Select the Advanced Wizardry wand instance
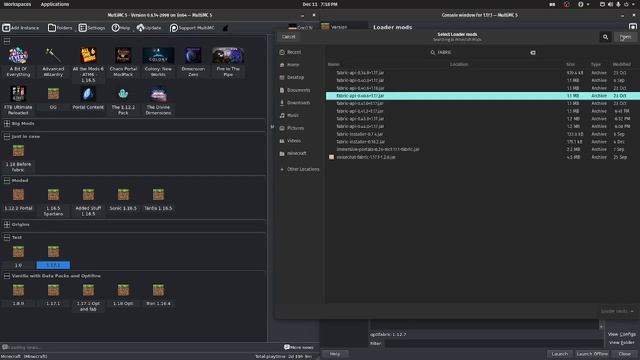The width and height of the screenshot is (640, 360). (x=53, y=56)
